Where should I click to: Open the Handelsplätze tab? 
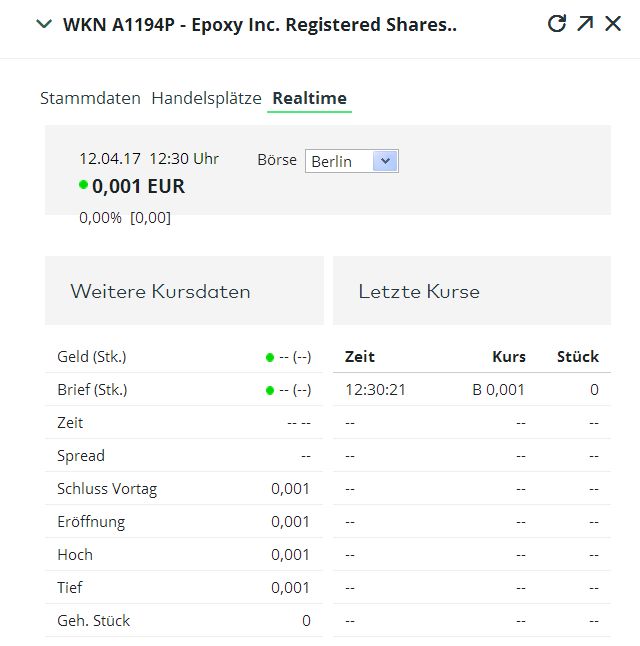click(x=206, y=98)
